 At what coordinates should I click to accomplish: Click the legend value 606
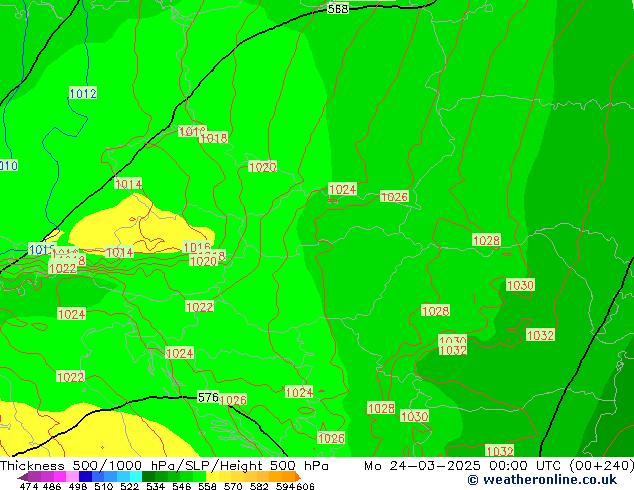(x=305, y=486)
